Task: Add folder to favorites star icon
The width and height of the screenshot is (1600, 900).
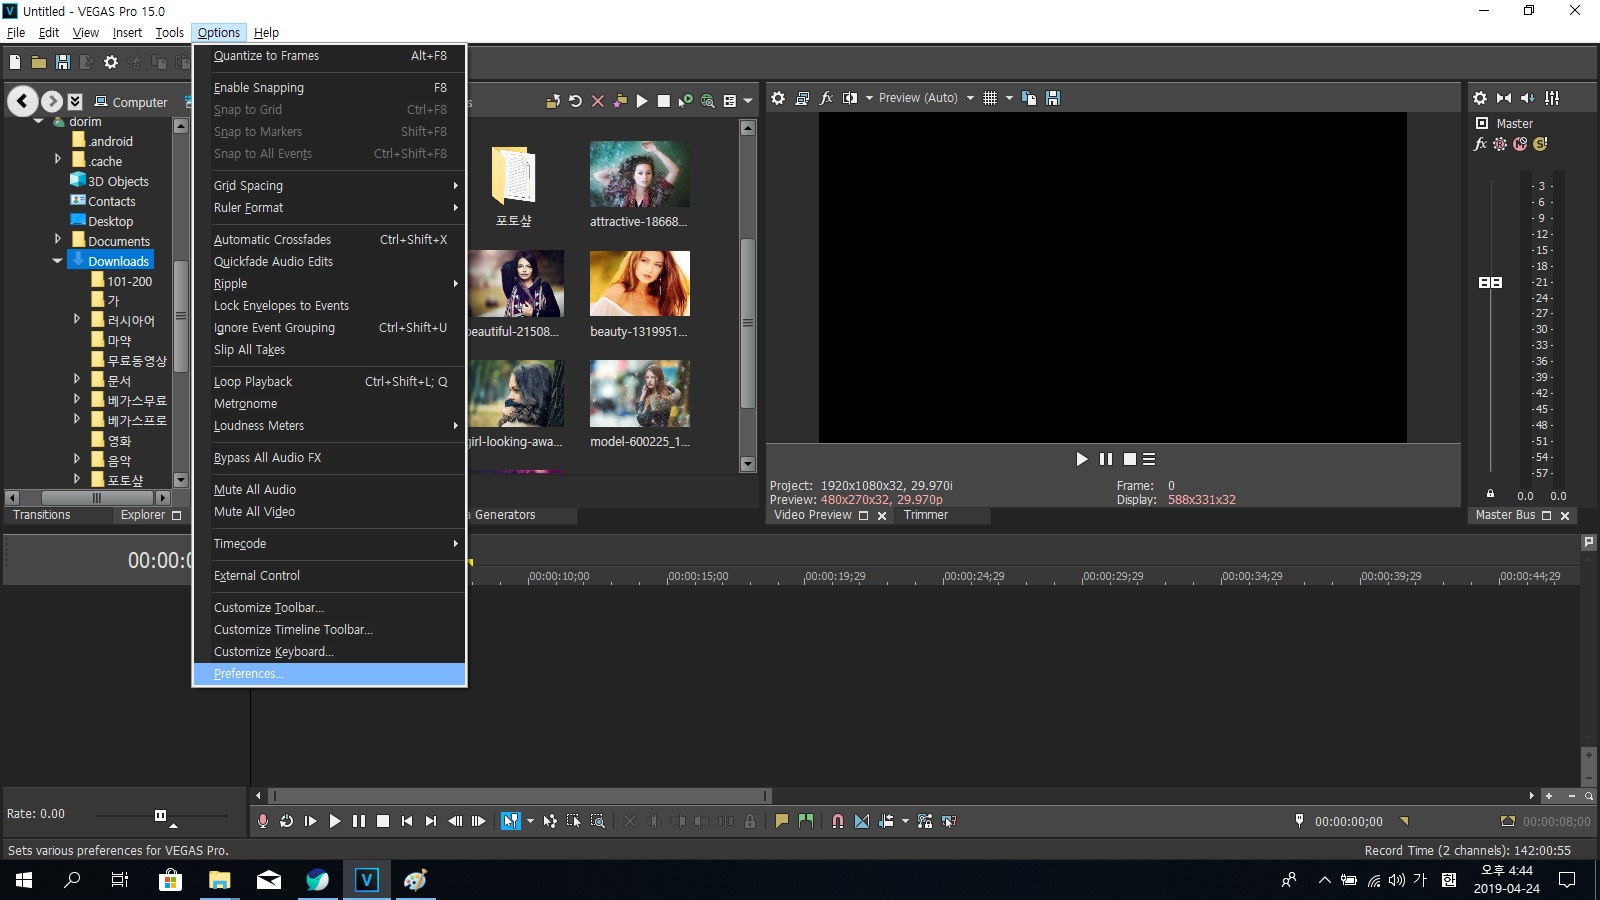Action: coord(620,101)
